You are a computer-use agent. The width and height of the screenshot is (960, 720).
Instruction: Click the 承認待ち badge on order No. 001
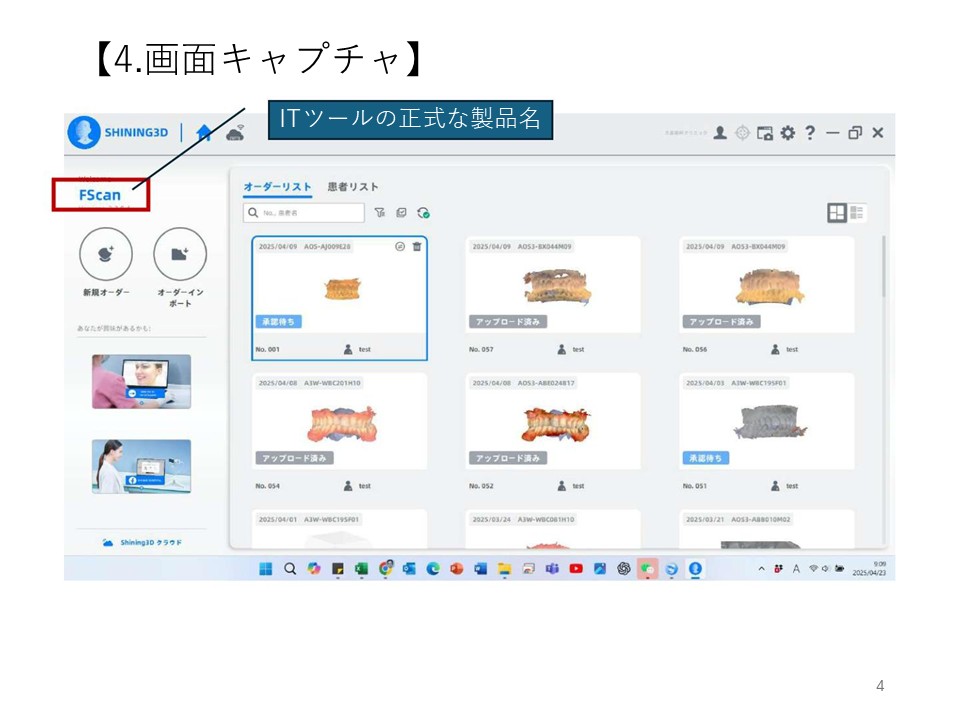coord(278,322)
